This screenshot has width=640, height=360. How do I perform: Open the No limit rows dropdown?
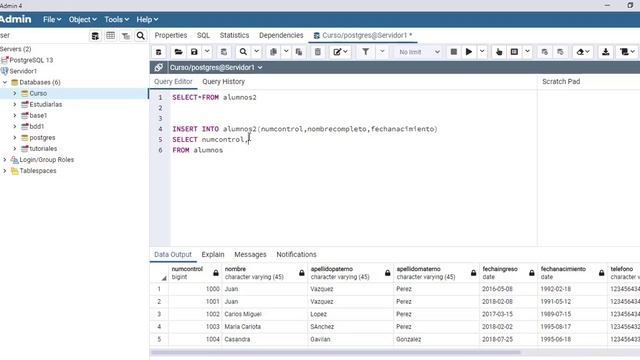coord(419,52)
